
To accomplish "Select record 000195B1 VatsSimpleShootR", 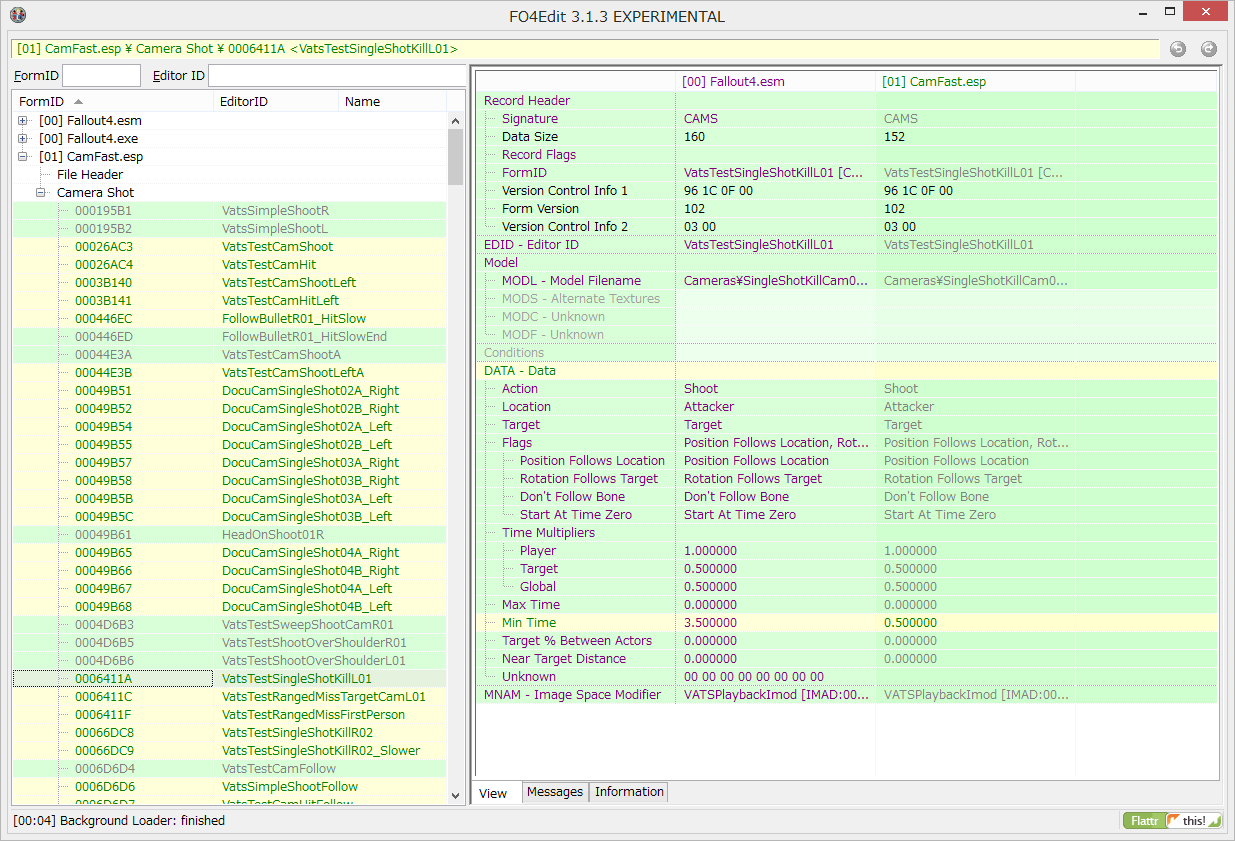I will click(x=230, y=211).
